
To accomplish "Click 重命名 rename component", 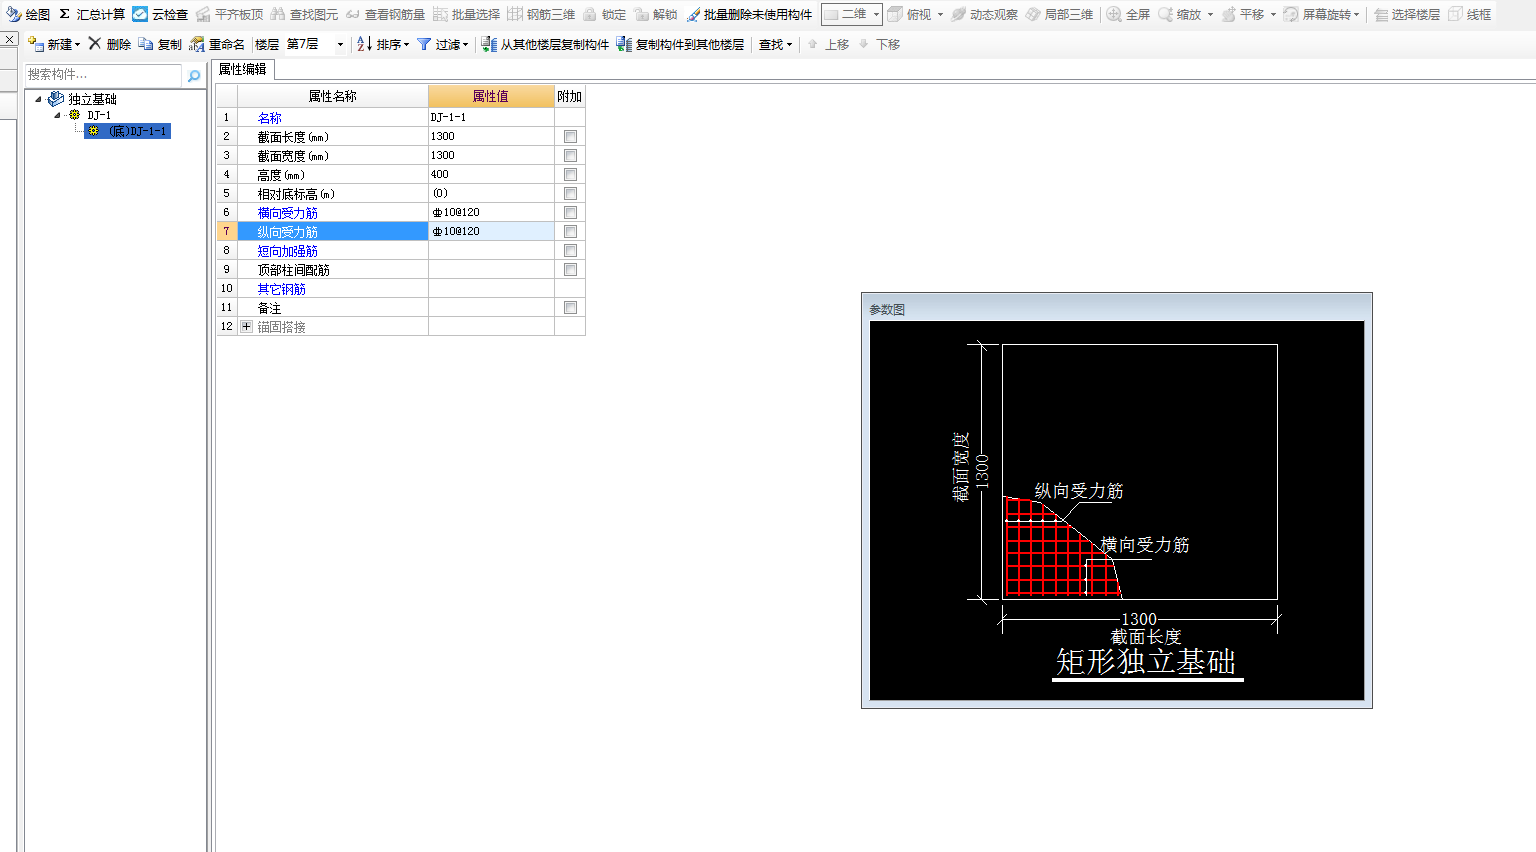I will click(x=217, y=44).
